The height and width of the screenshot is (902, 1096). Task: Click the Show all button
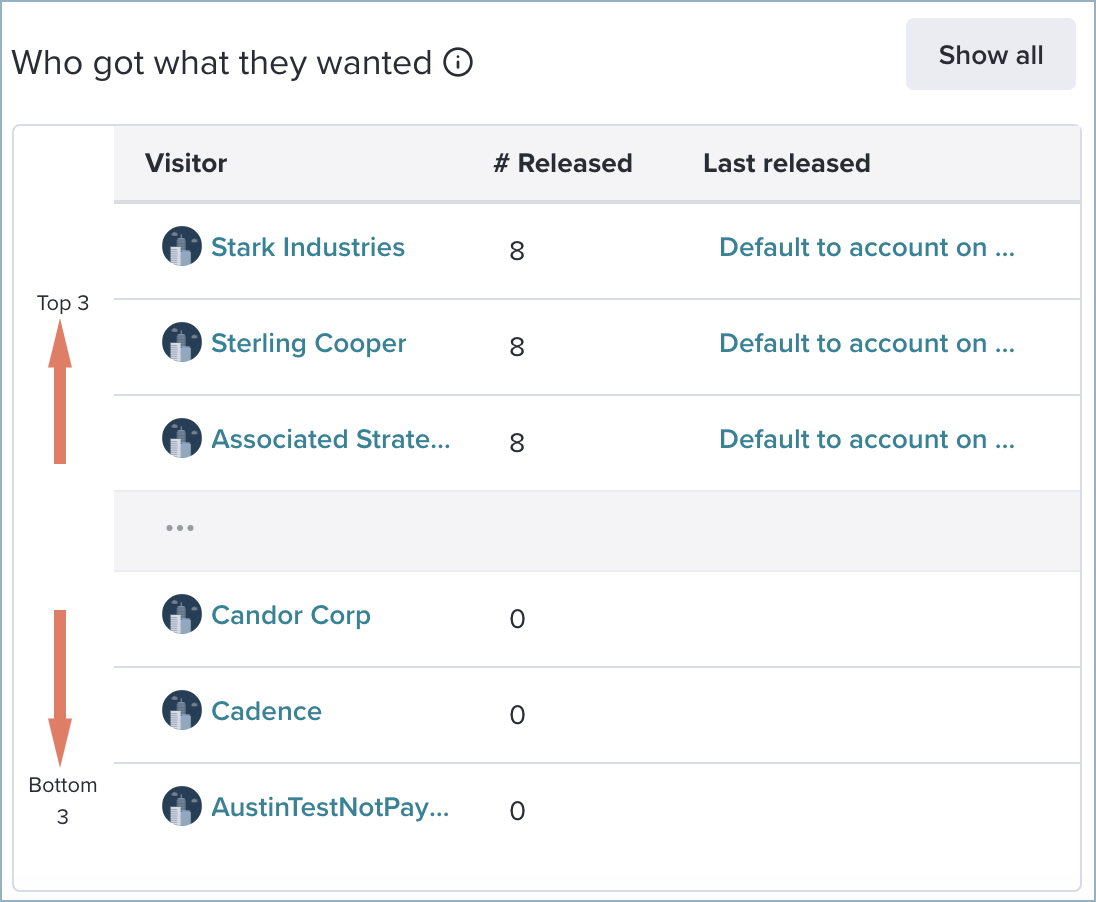(x=990, y=55)
